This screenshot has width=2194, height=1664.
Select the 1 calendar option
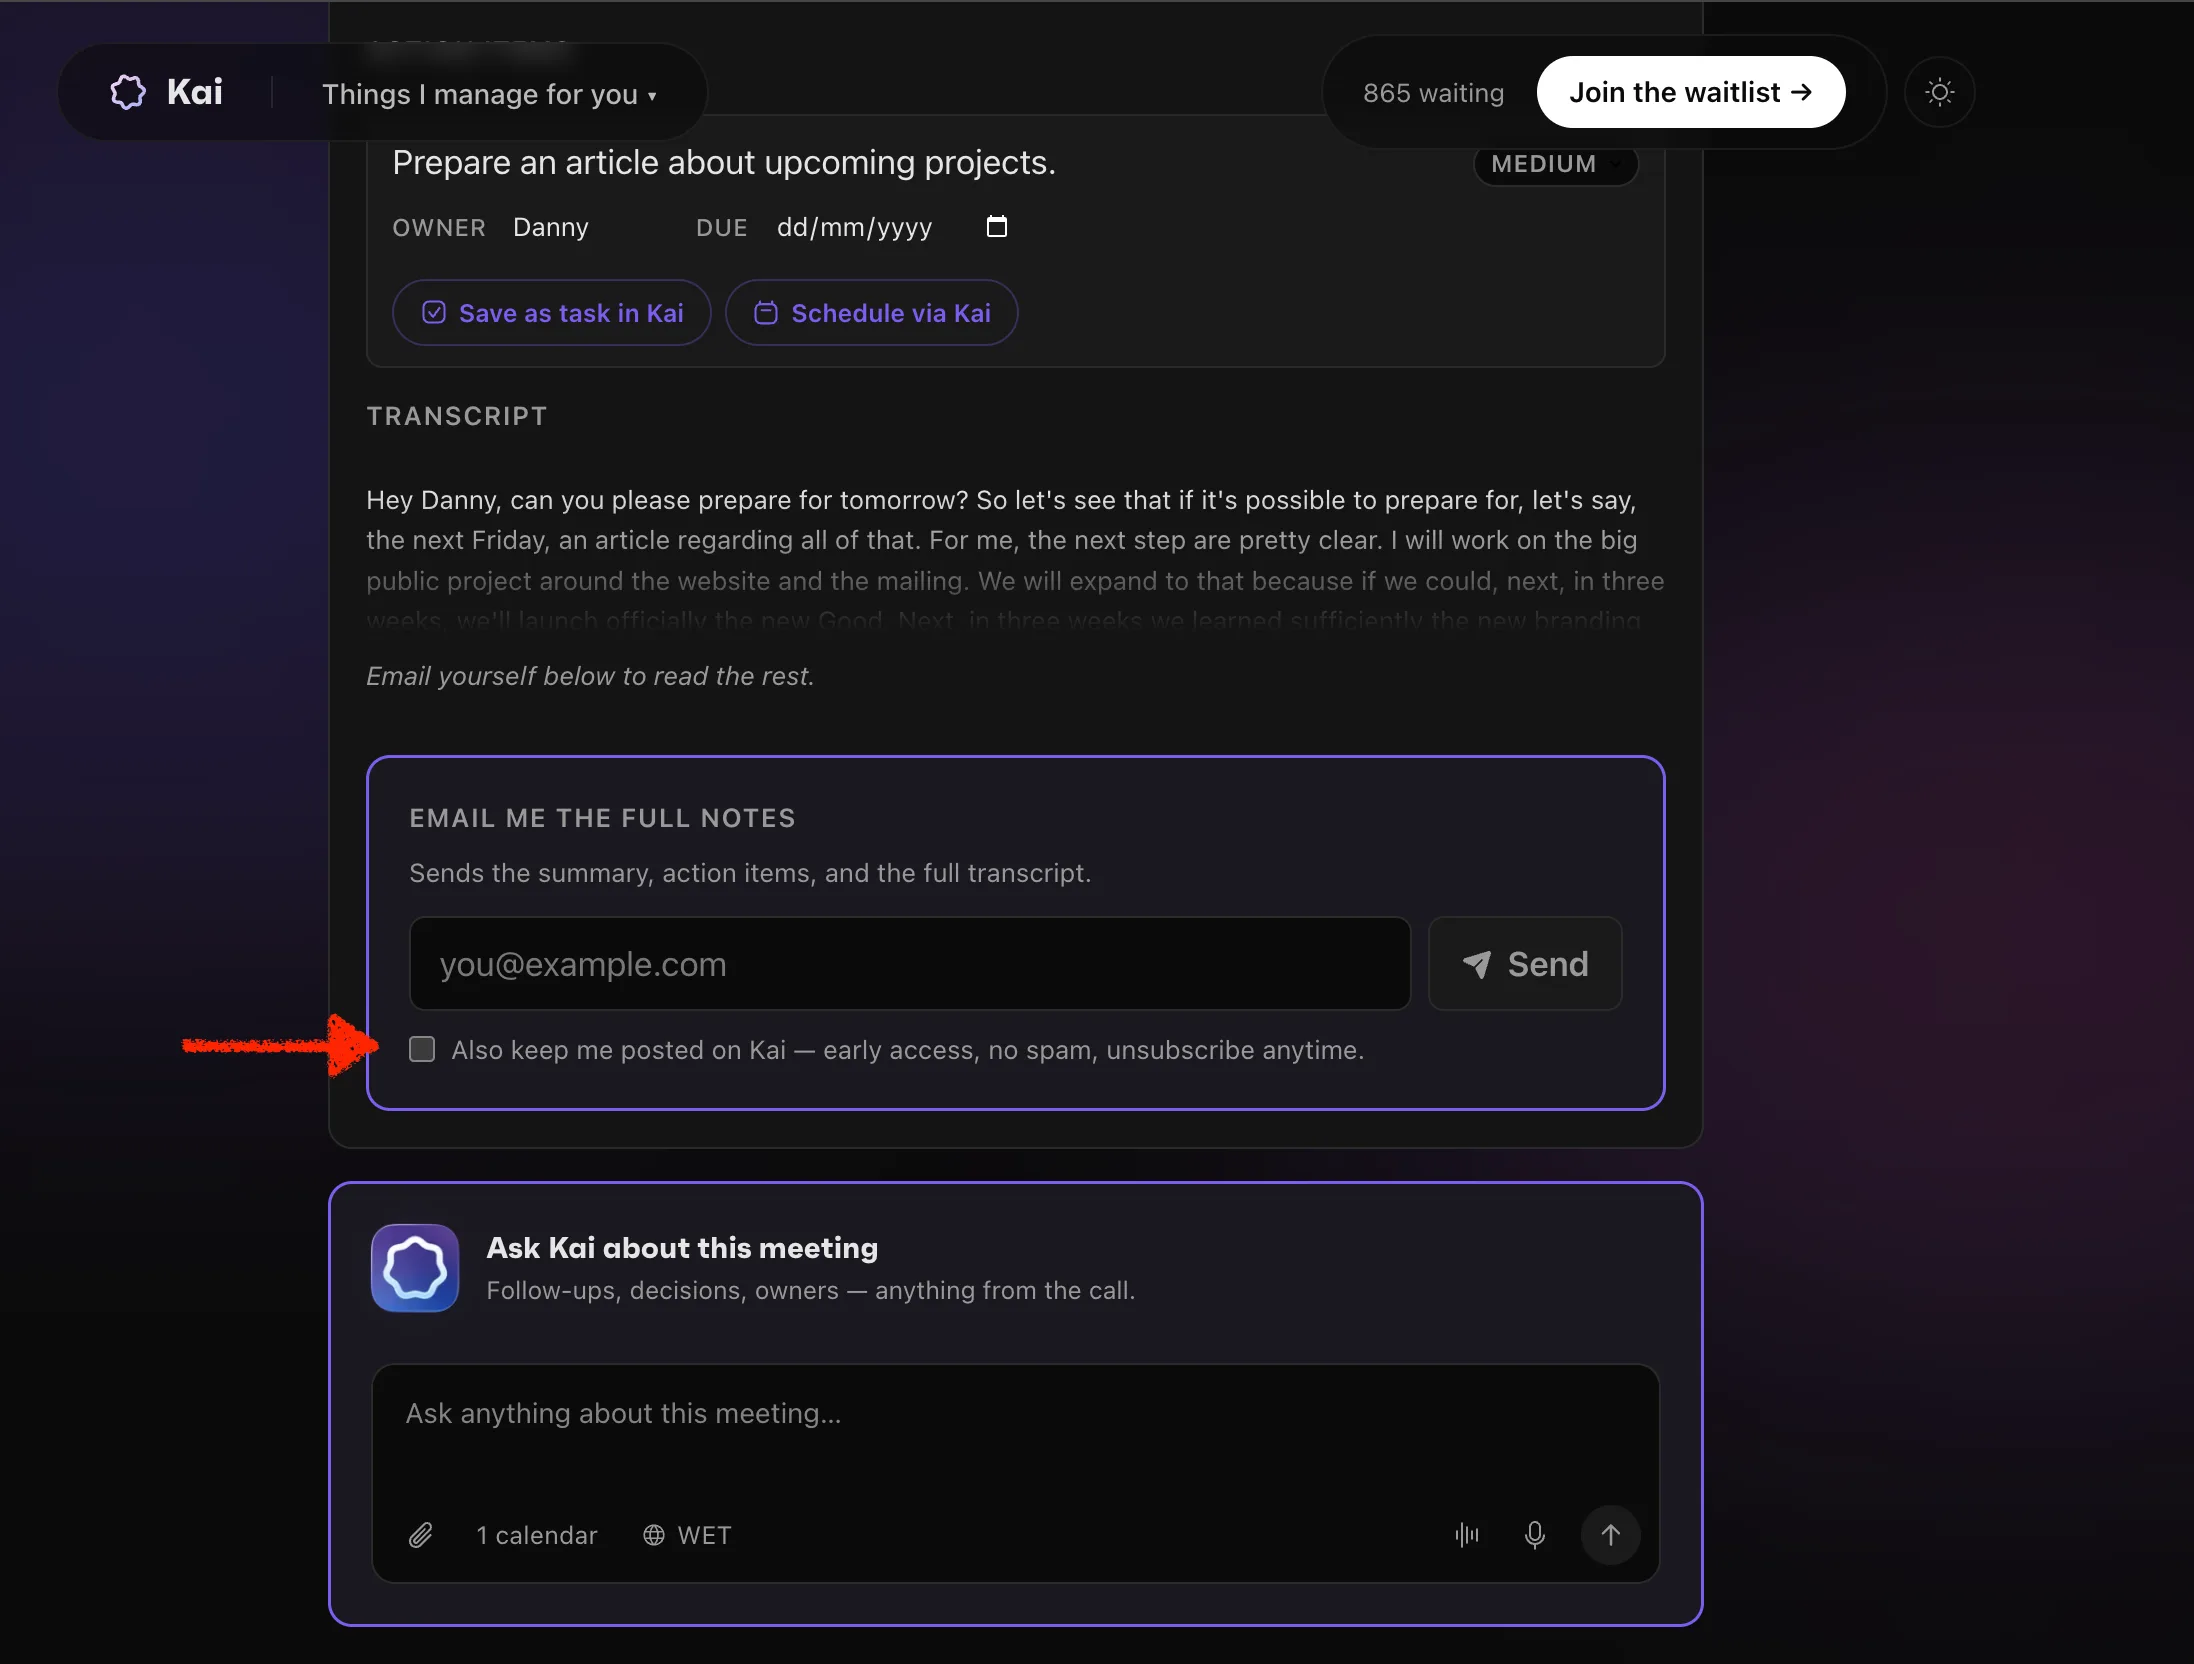[537, 1535]
